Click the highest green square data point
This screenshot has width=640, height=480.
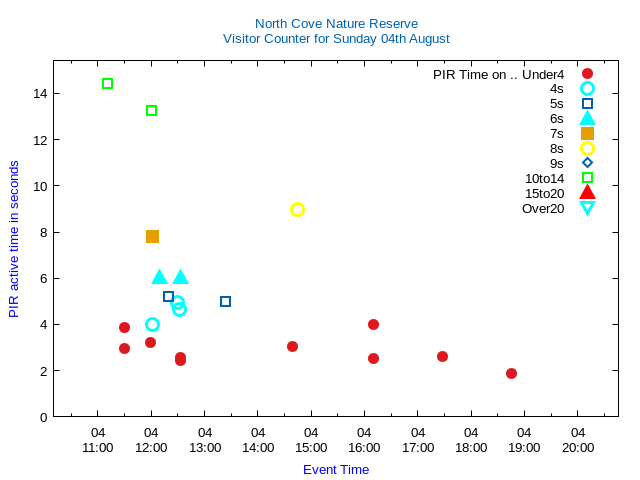[107, 84]
